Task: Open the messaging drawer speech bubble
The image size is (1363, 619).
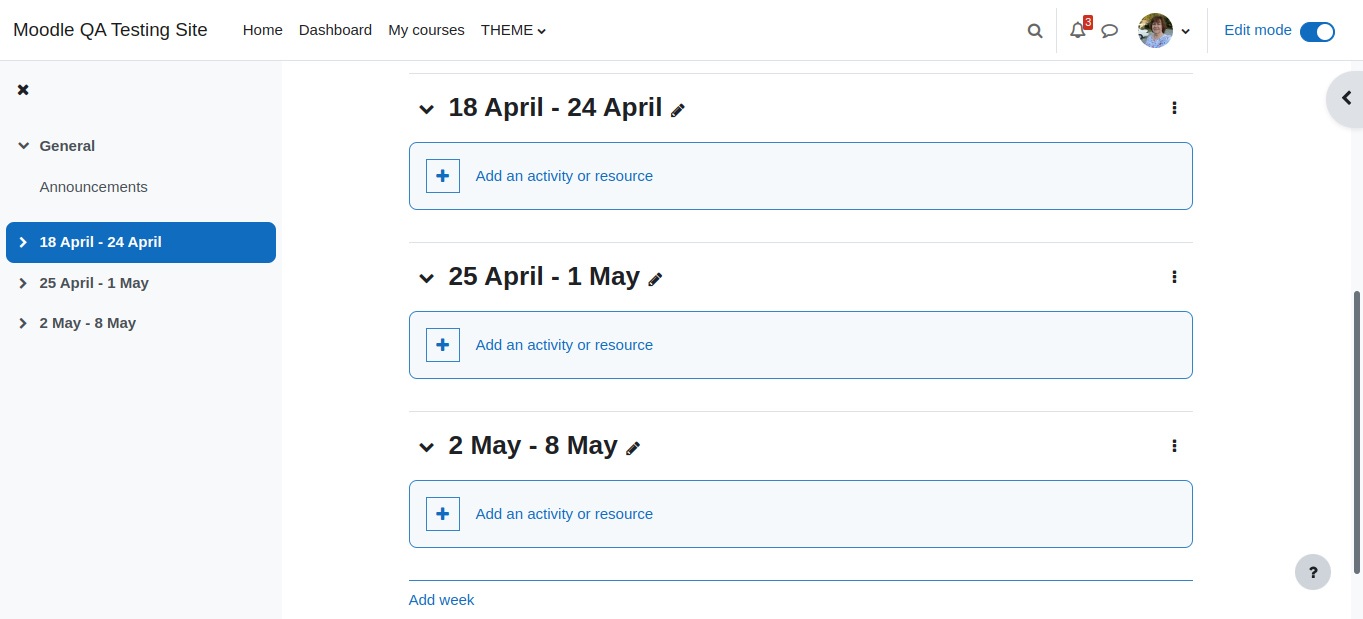Action: click(x=1109, y=31)
